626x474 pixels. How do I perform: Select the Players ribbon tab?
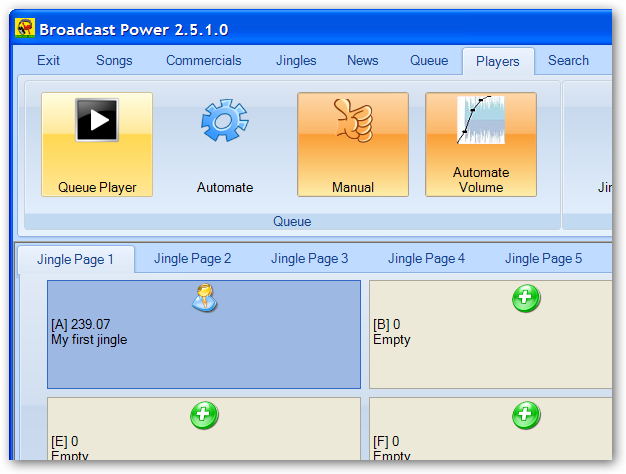(498, 61)
